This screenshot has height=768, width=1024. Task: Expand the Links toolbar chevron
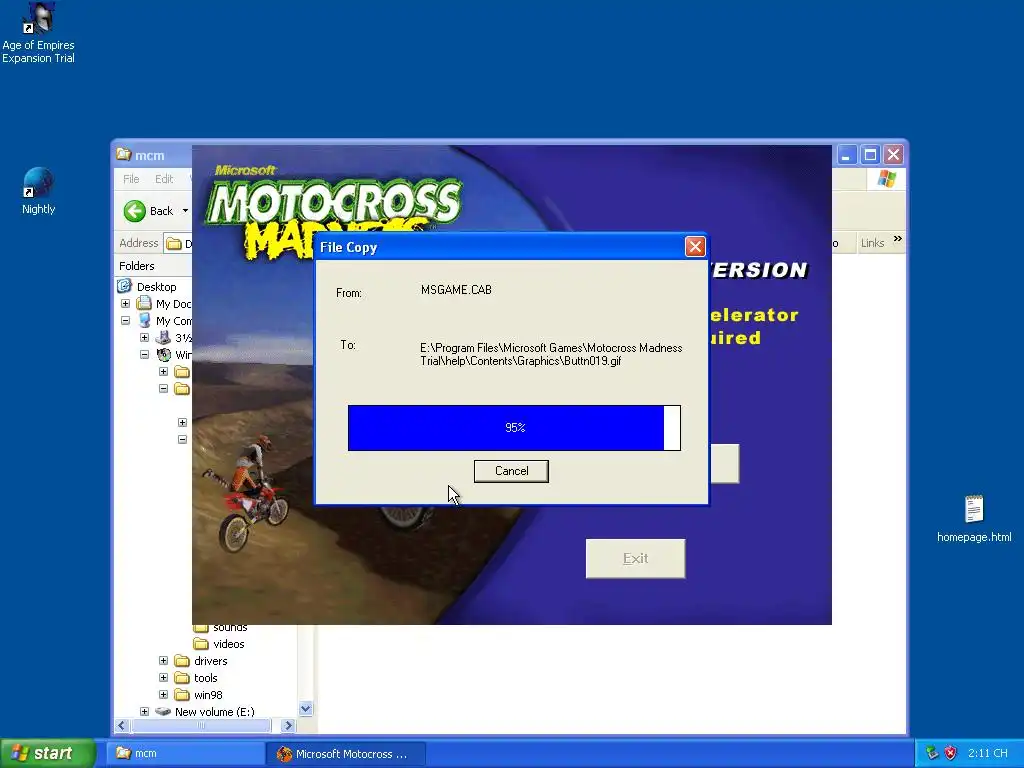[x=898, y=239]
